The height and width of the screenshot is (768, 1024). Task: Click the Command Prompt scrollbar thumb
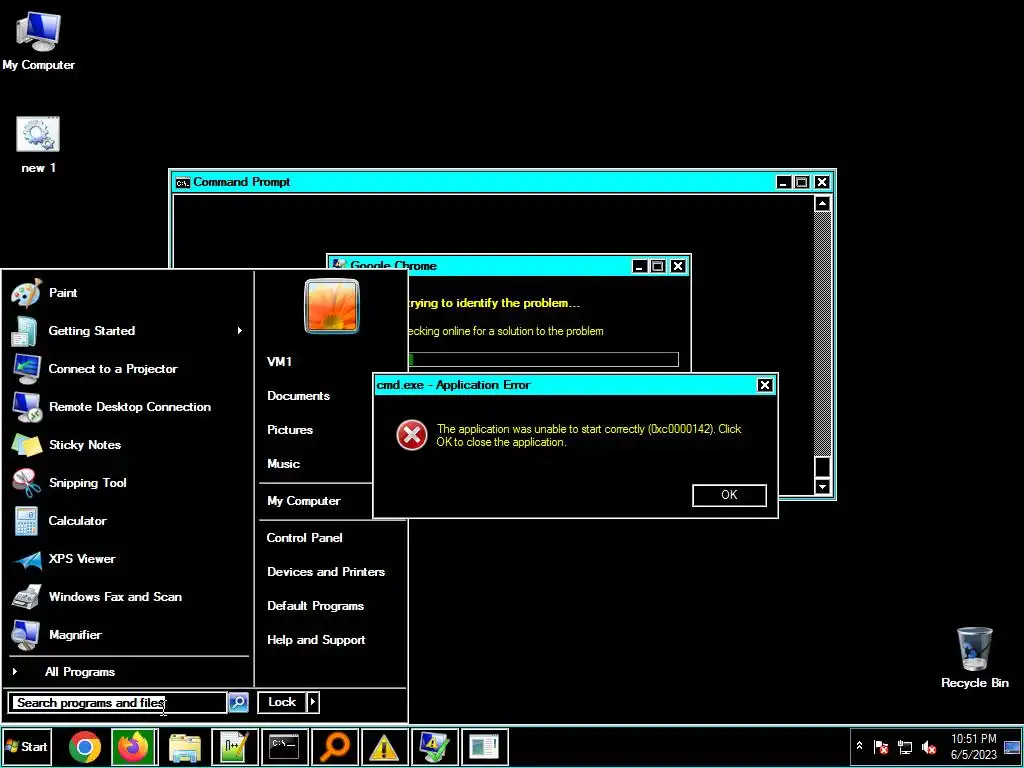[822, 466]
